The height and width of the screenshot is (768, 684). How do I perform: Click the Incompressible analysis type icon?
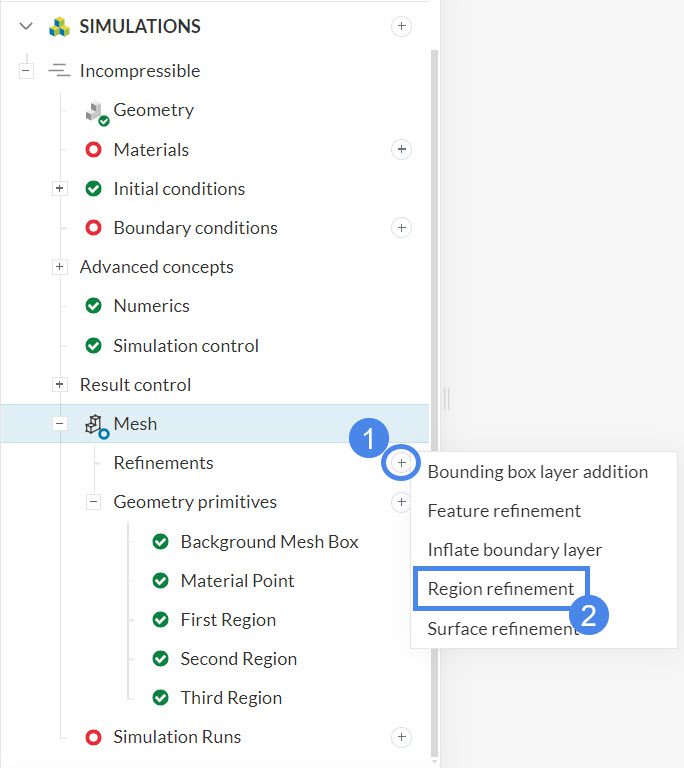[59, 71]
